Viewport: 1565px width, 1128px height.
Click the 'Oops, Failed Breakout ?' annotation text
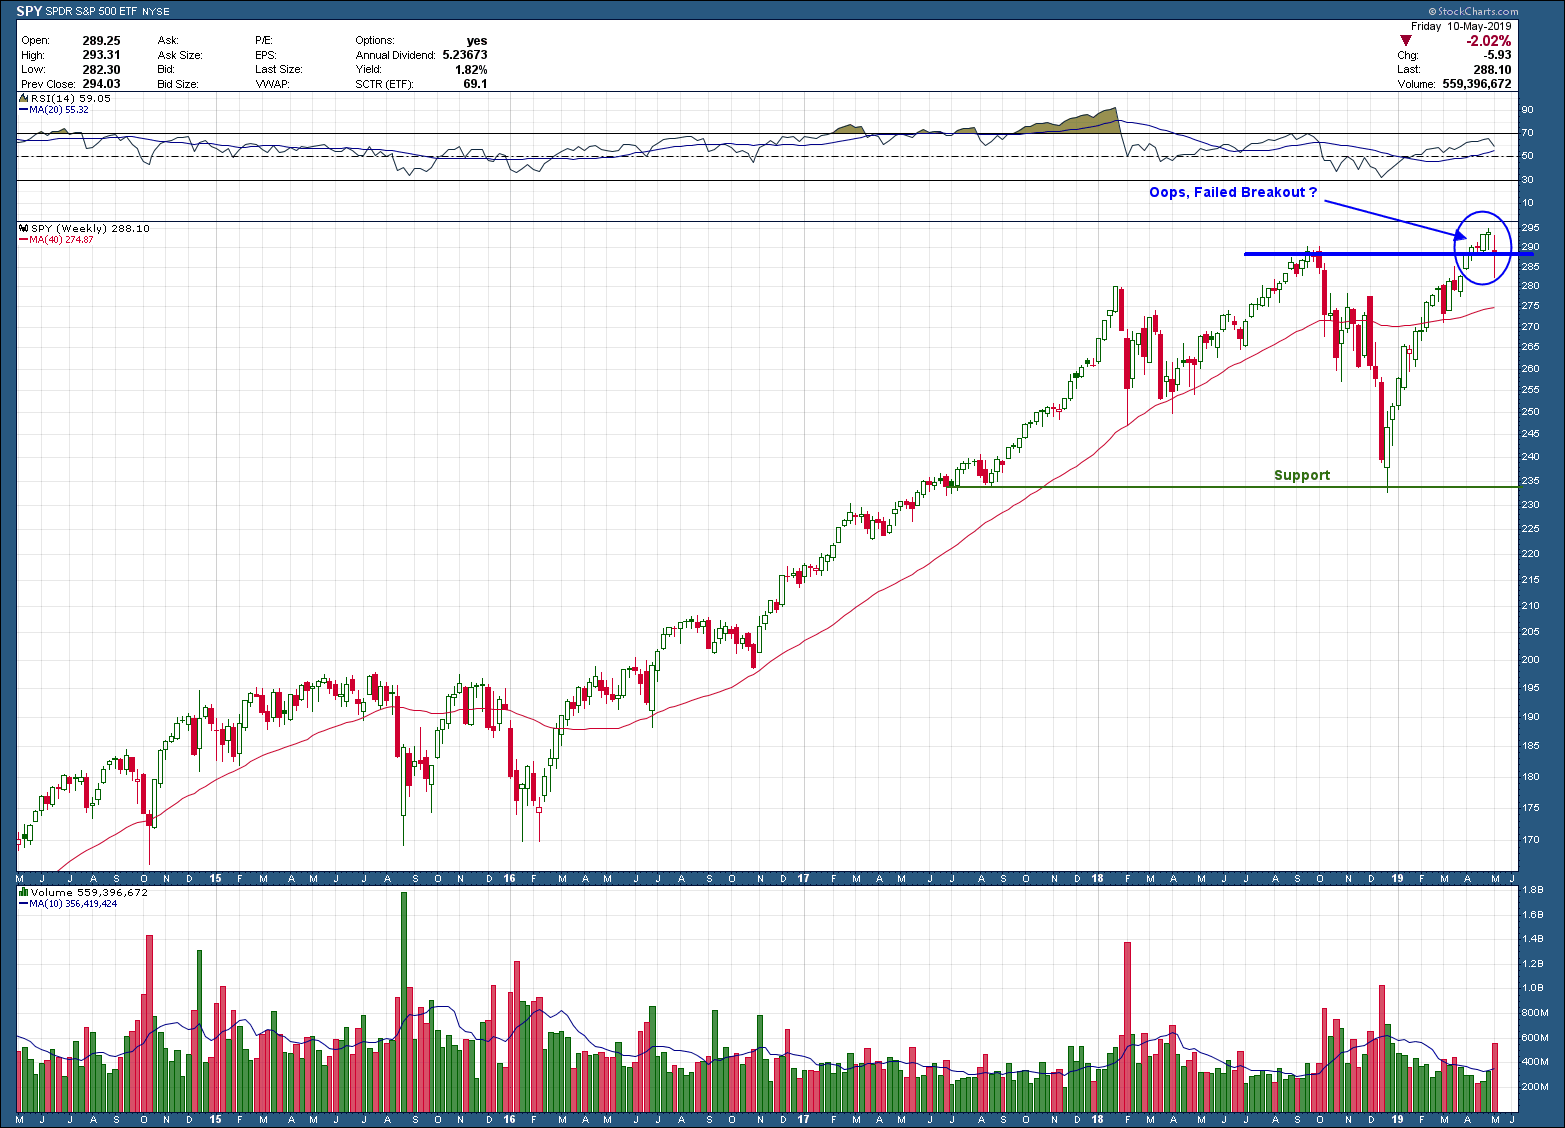pyautogui.click(x=1233, y=192)
